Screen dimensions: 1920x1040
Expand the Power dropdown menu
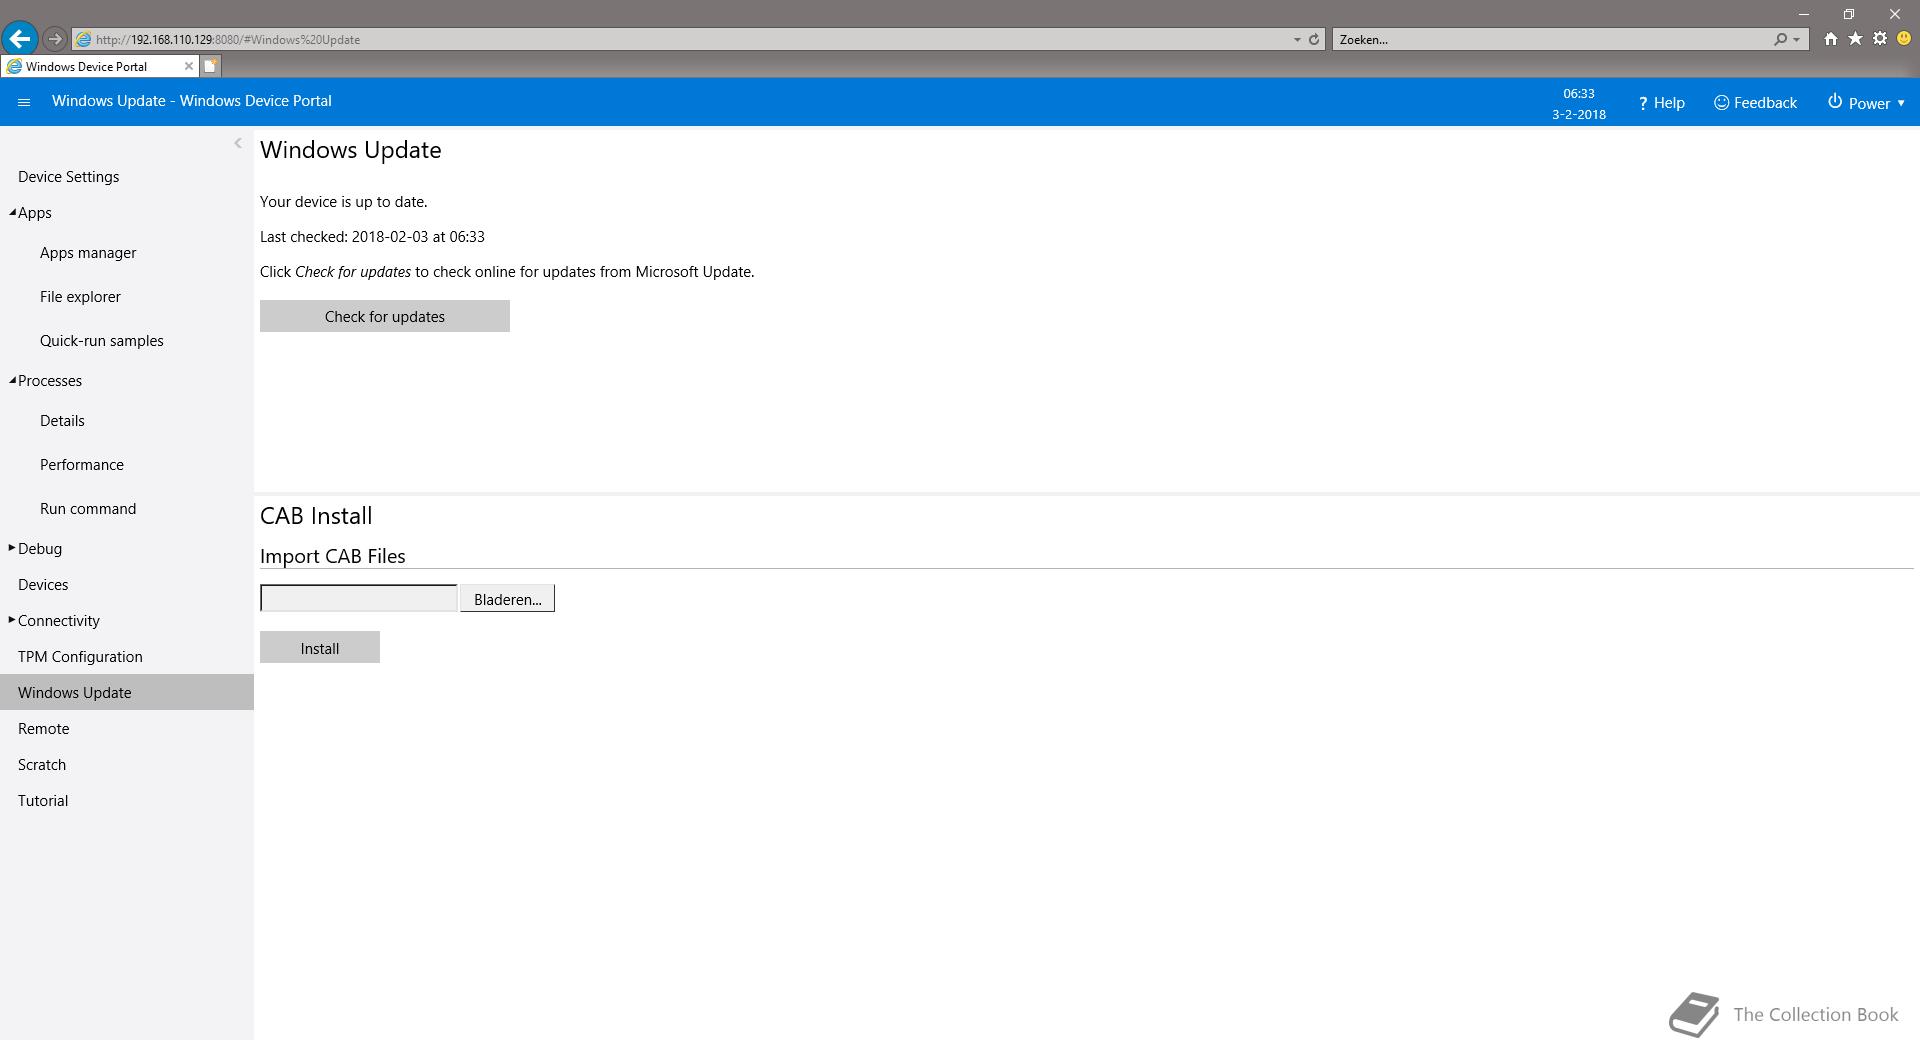pos(1866,103)
